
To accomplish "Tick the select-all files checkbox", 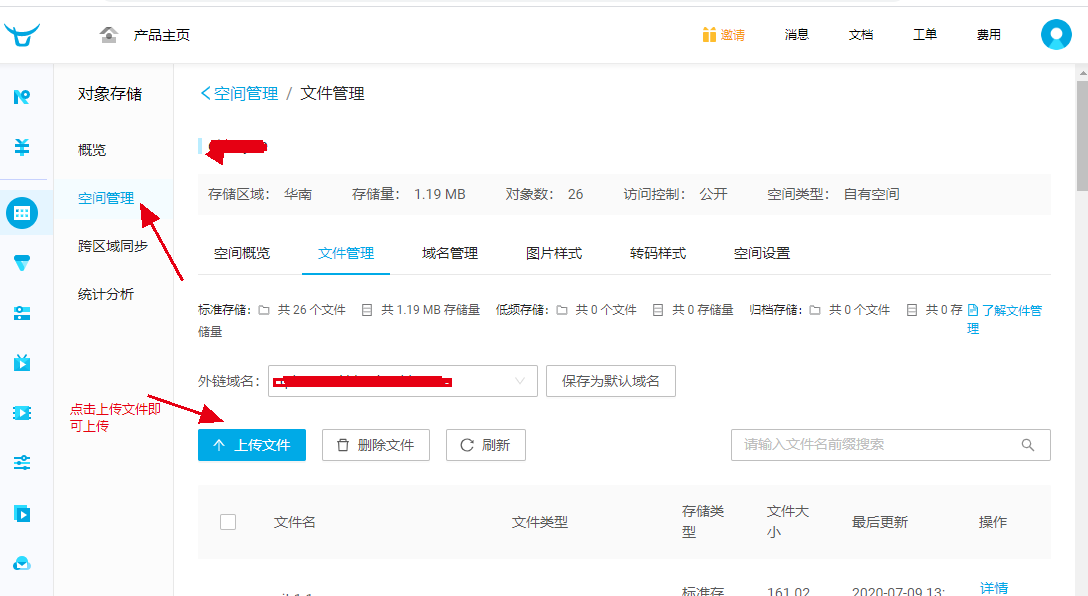I will [x=228, y=522].
